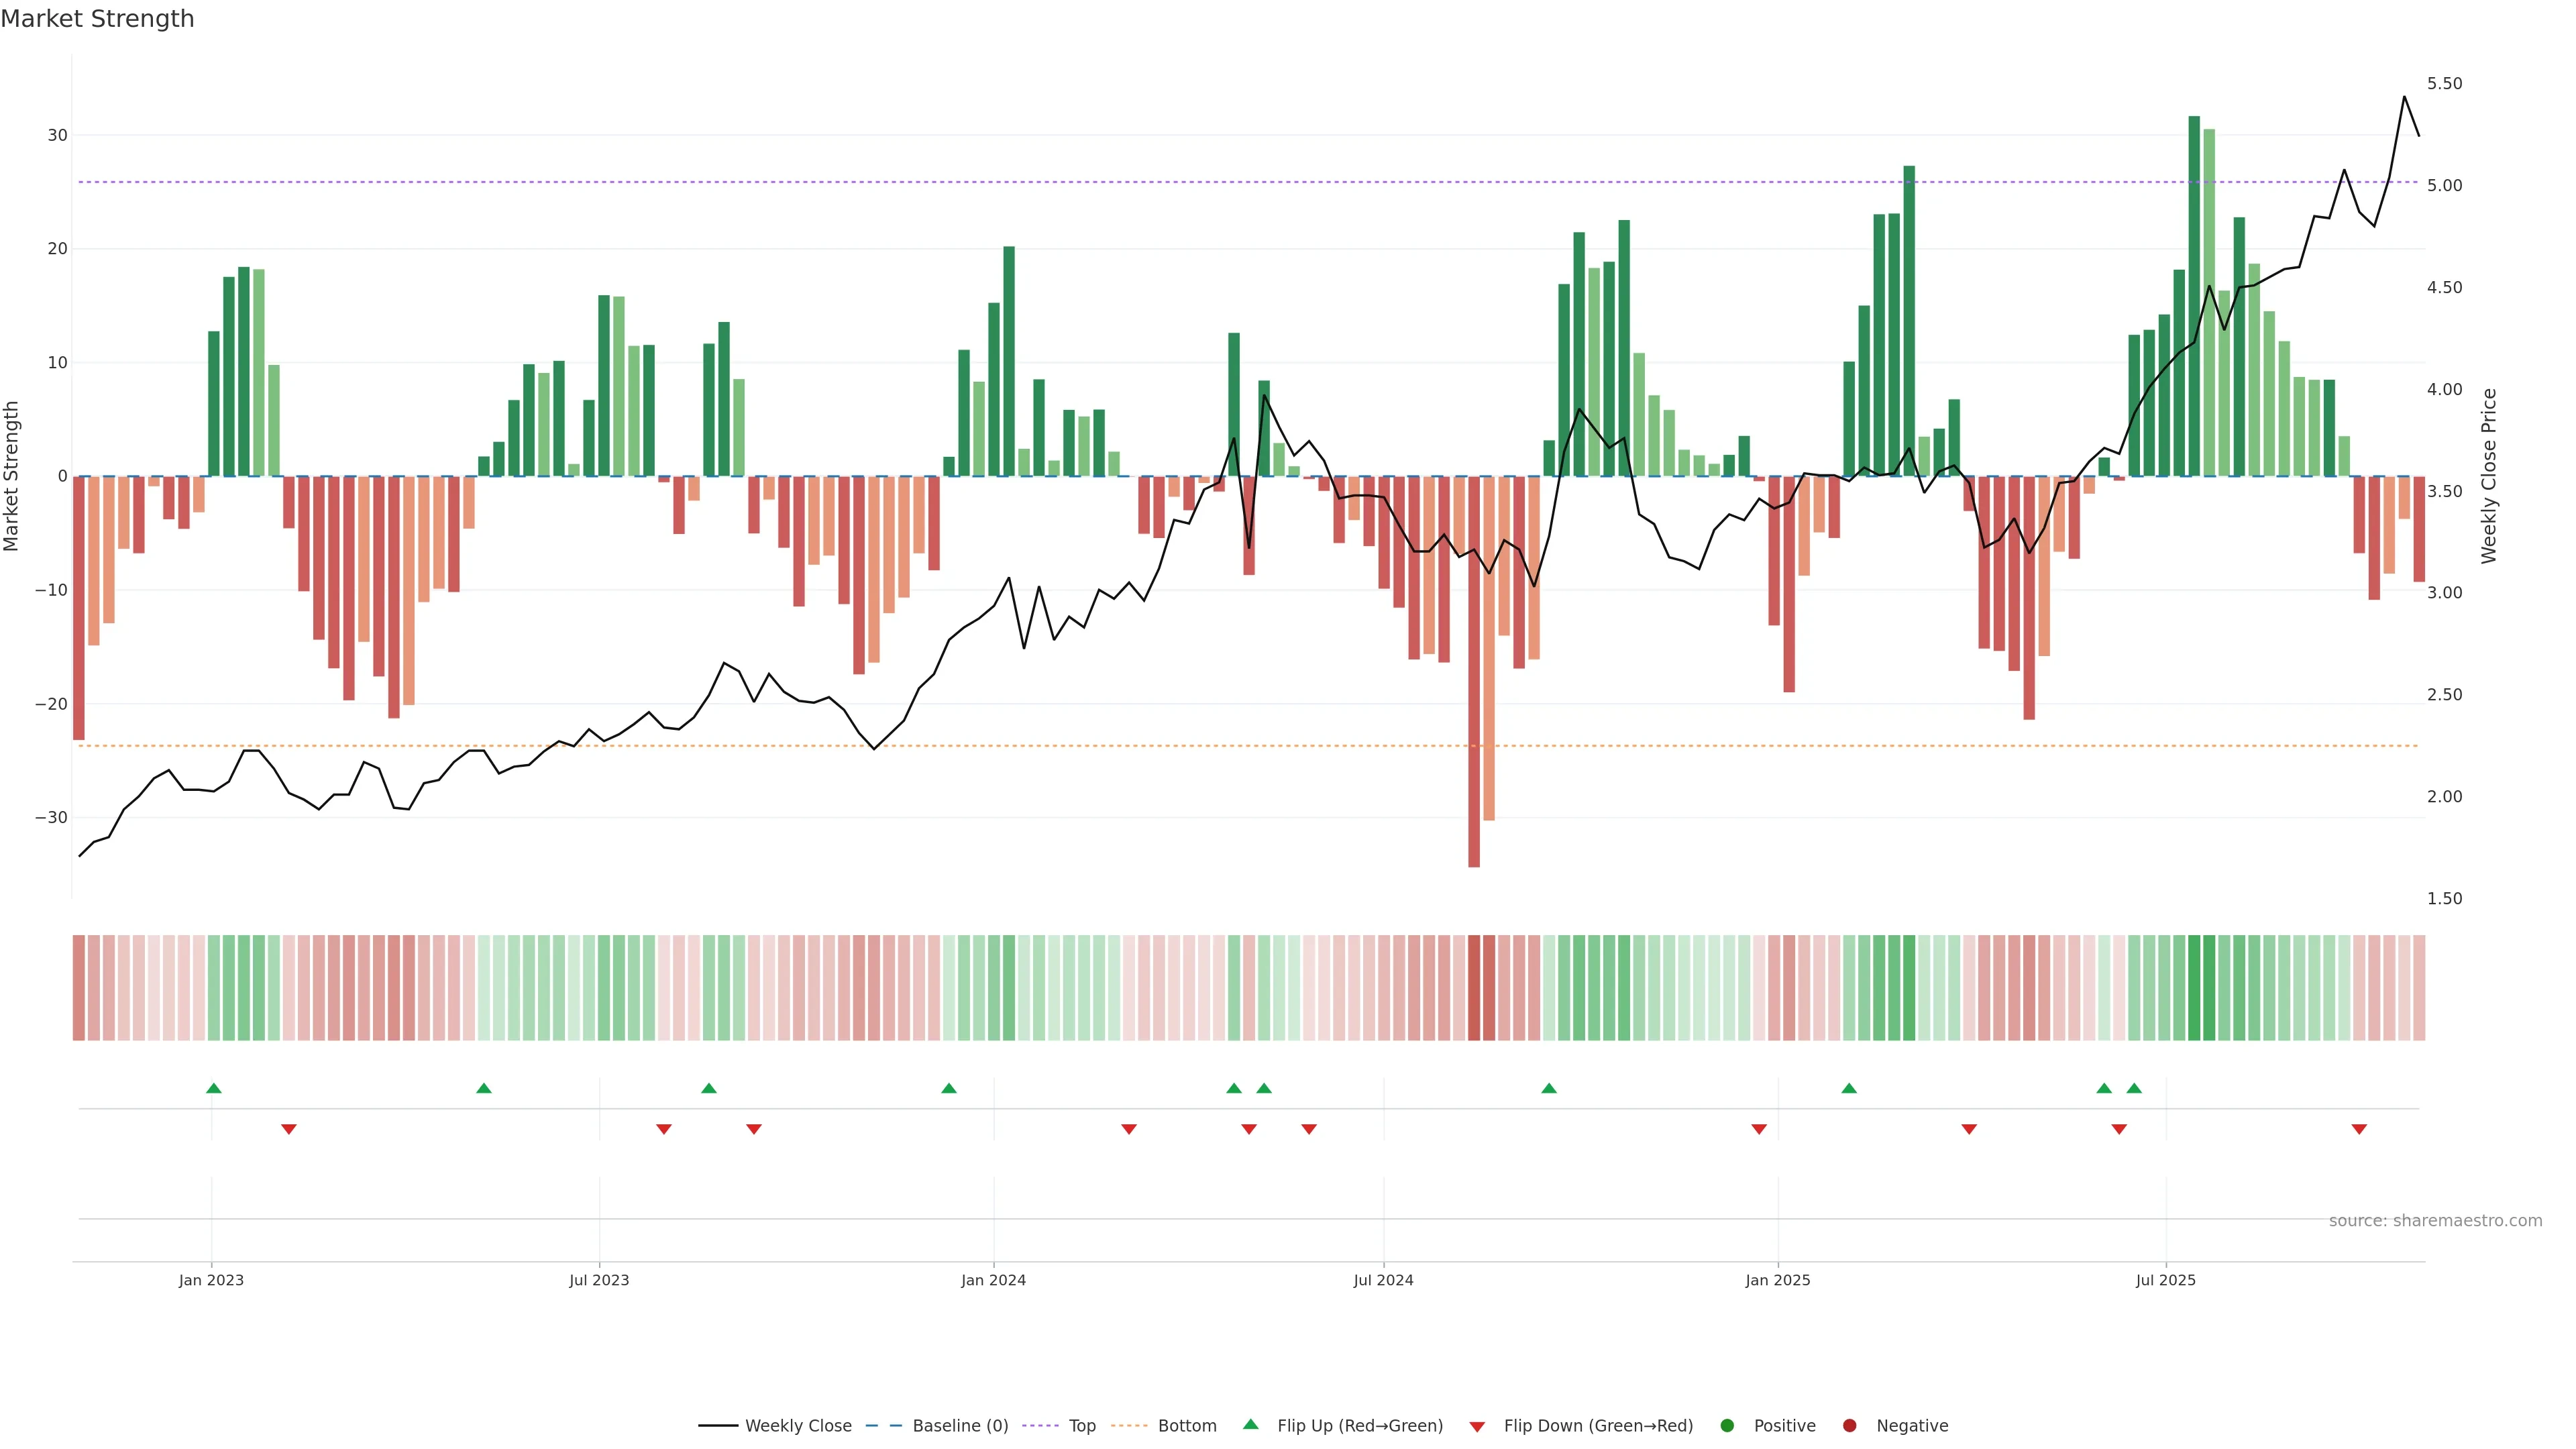2576x1449 pixels.
Task: Click the Jul 2024 x-axis label
Action: [x=1383, y=1280]
